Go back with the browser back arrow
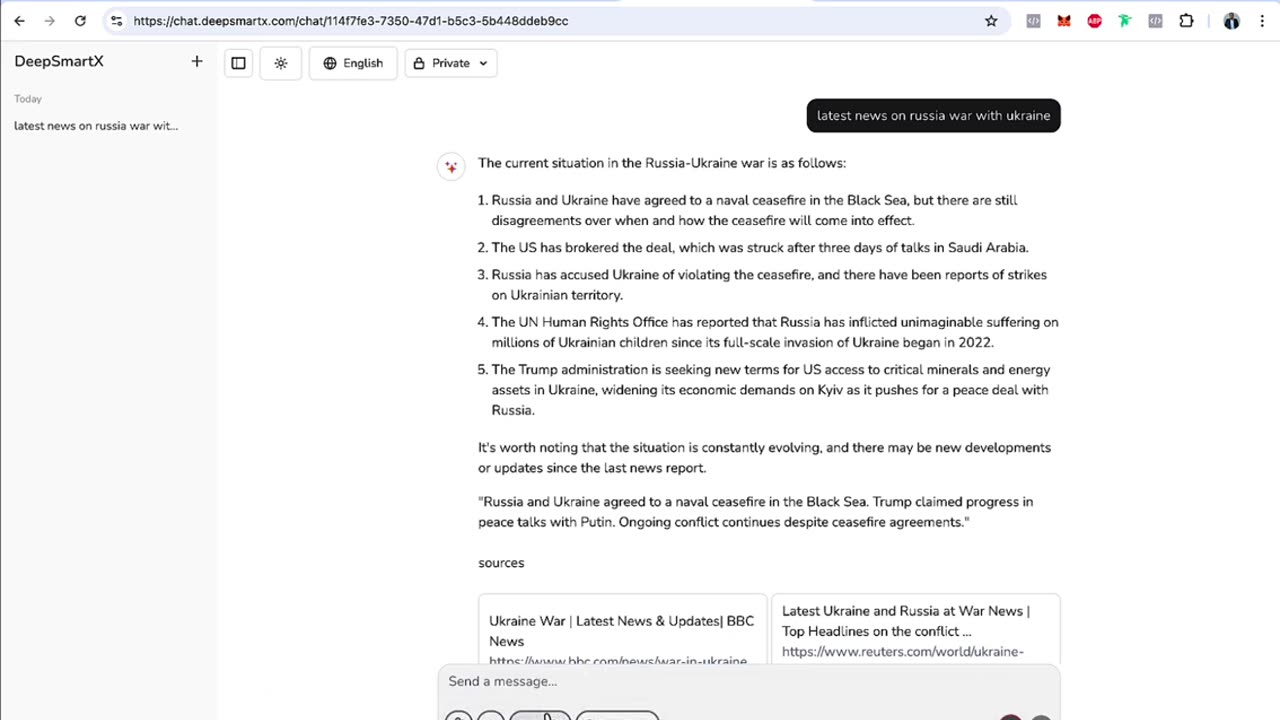Image resolution: width=1280 pixels, height=720 pixels. point(19,20)
